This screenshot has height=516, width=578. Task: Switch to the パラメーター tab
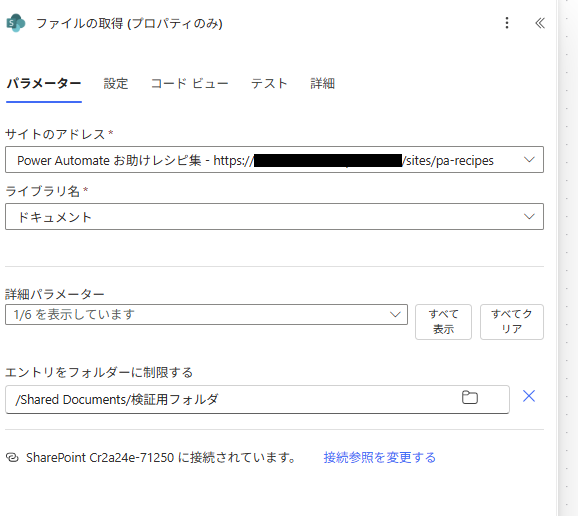click(44, 84)
